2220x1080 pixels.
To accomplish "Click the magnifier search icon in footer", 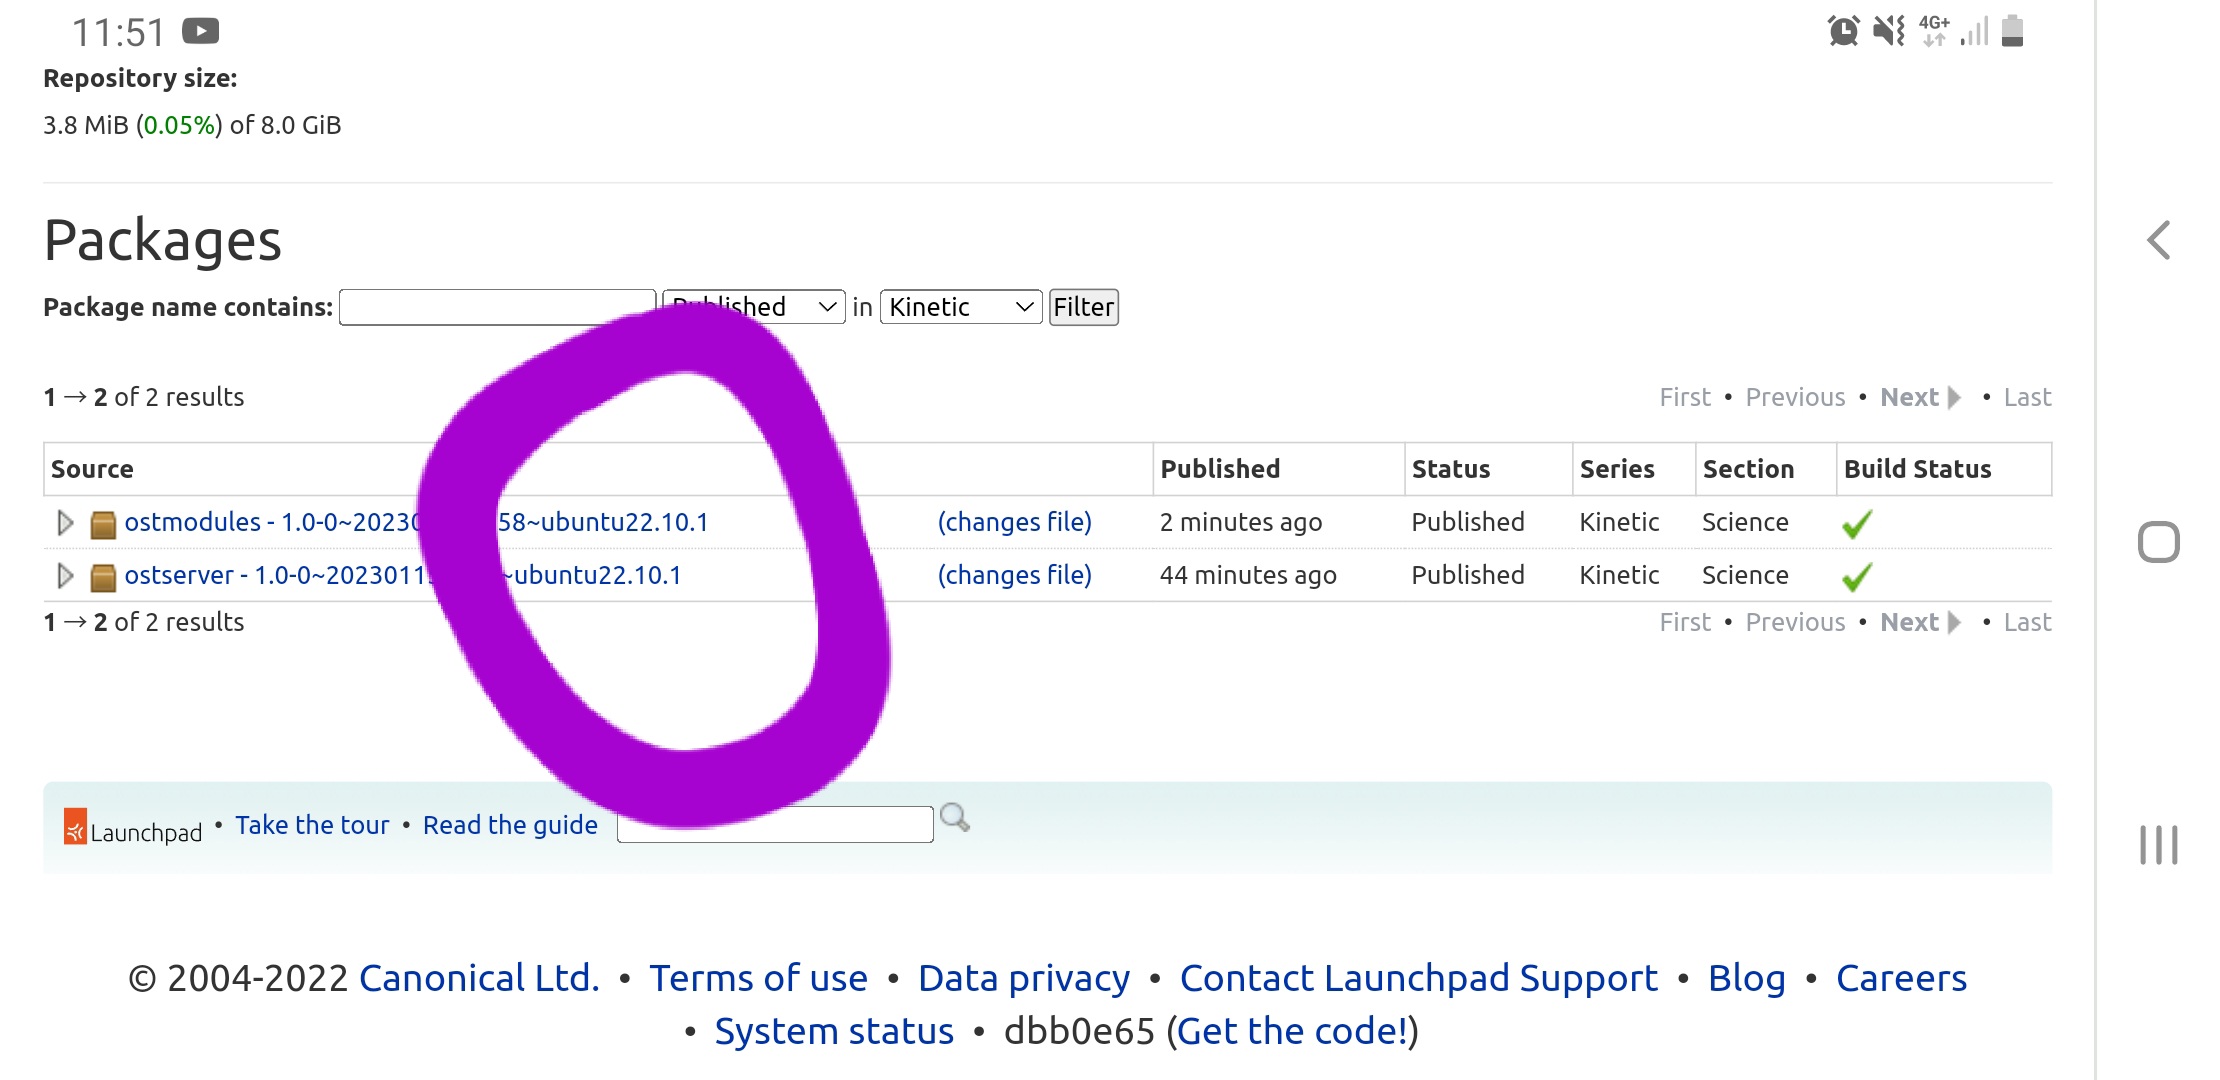I will coord(955,818).
